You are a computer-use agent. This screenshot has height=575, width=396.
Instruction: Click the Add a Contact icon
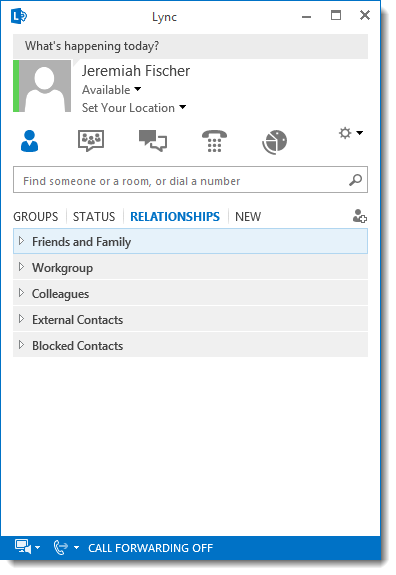click(x=360, y=216)
